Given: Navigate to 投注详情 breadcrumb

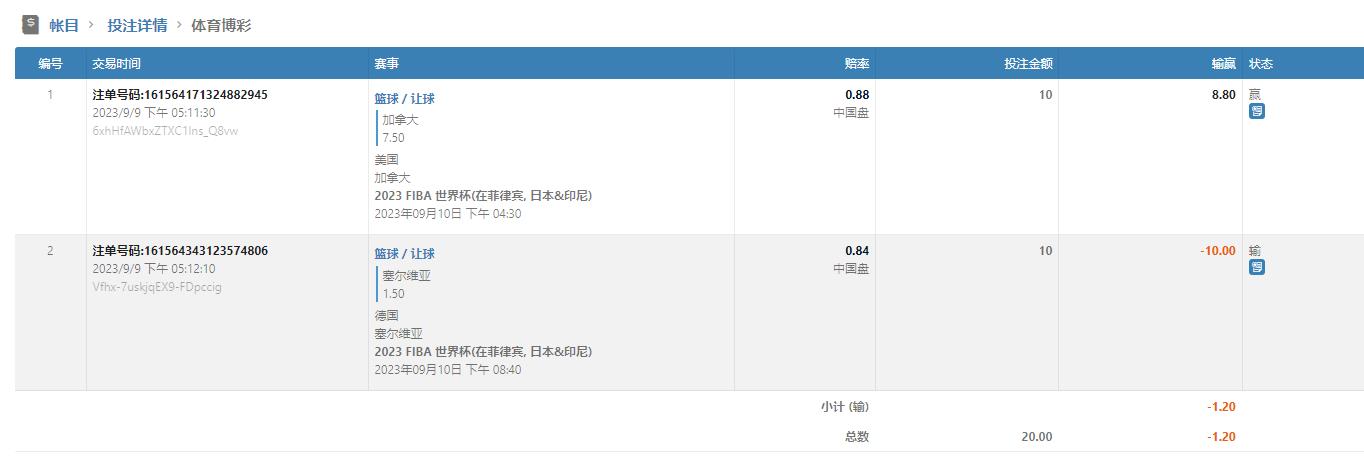Looking at the screenshot, I should pos(137,25).
